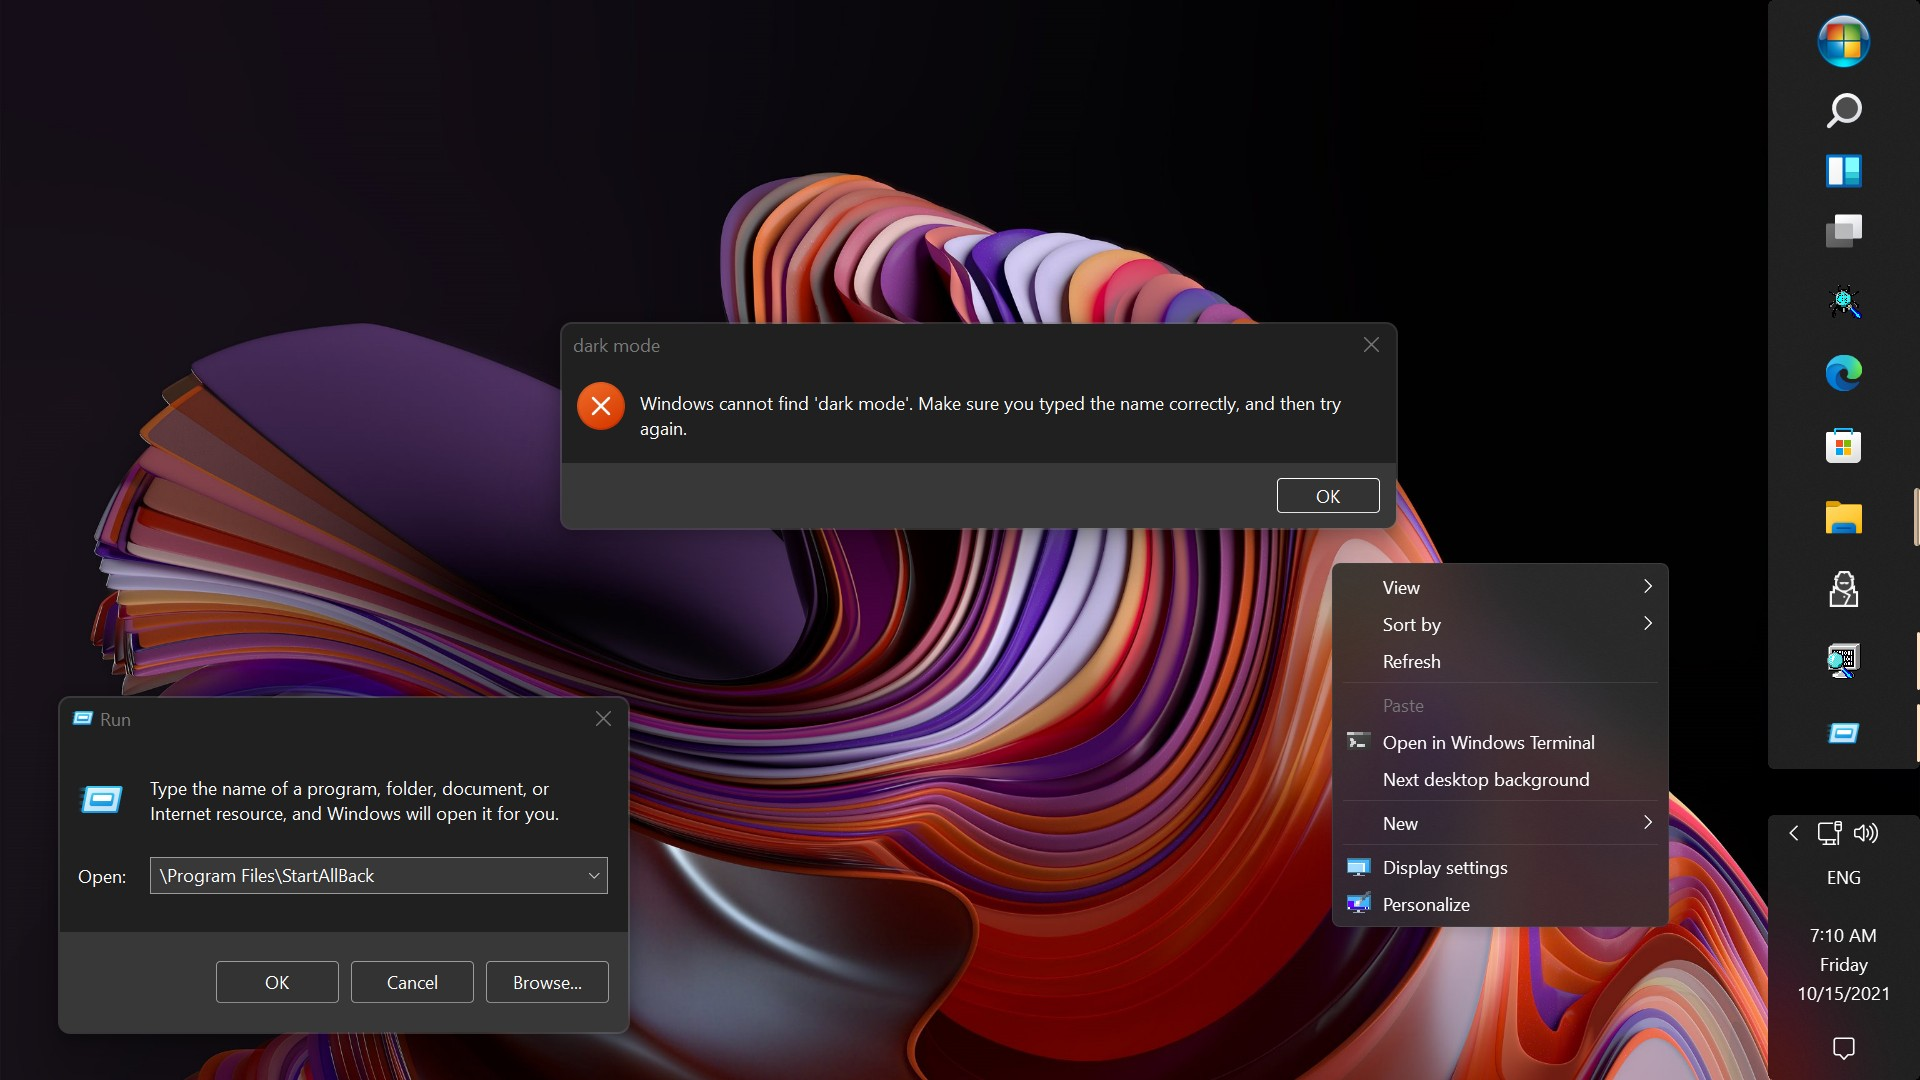This screenshot has height=1080, width=1920.
Task: Open the Search icon on taskbar
Action: pos(1844,111)
